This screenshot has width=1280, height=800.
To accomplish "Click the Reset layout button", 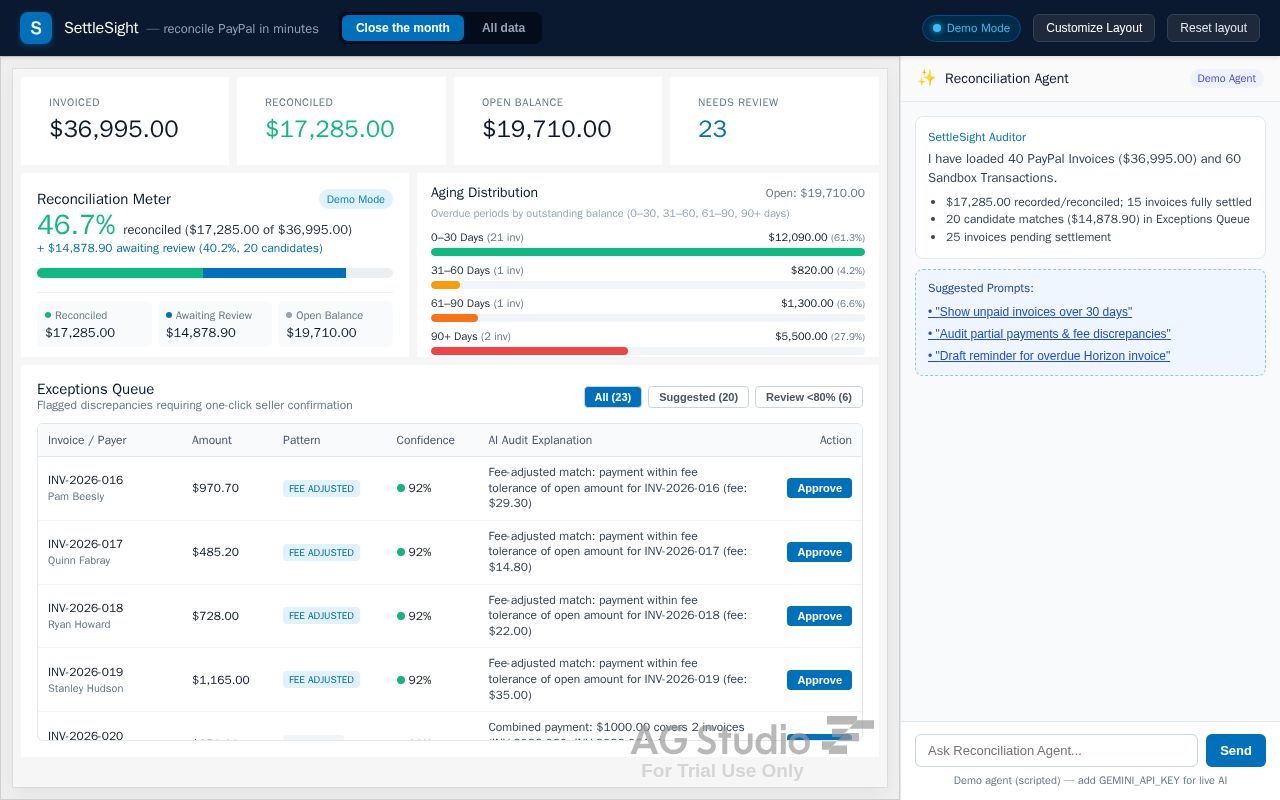I will (x=1213, y=28).
